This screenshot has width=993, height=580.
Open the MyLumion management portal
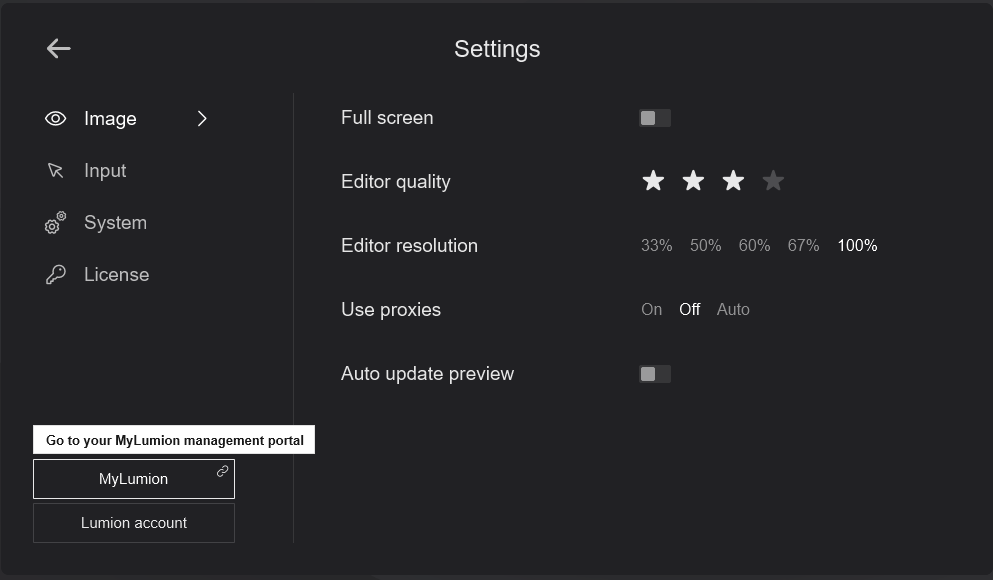[x=133, y=478]
